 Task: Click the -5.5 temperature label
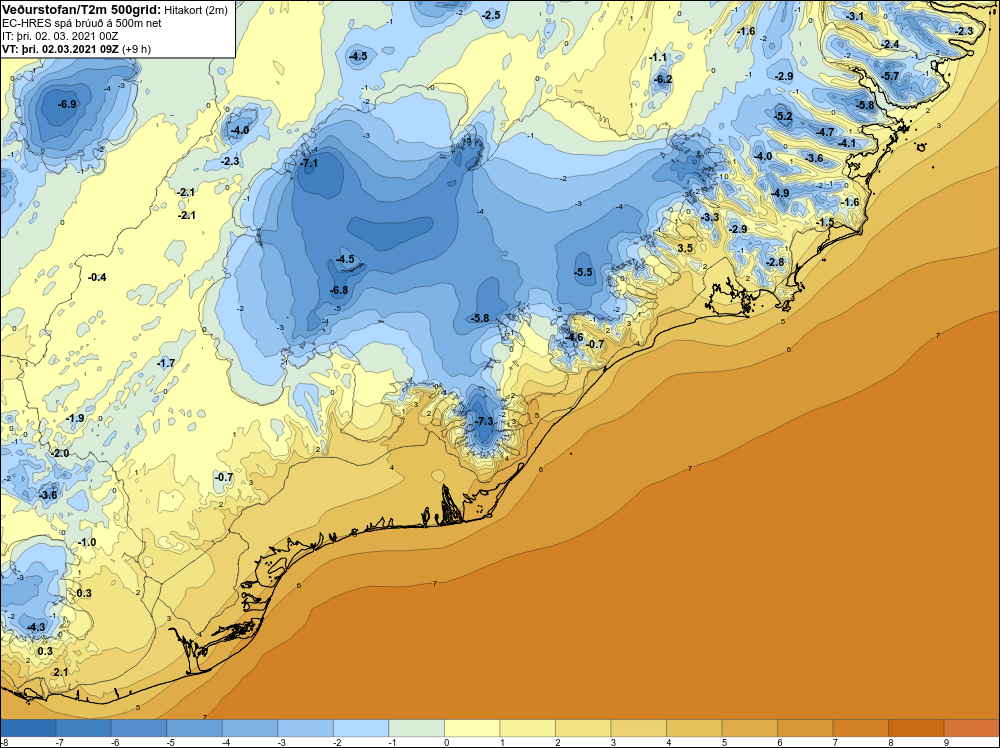point(583,272)
